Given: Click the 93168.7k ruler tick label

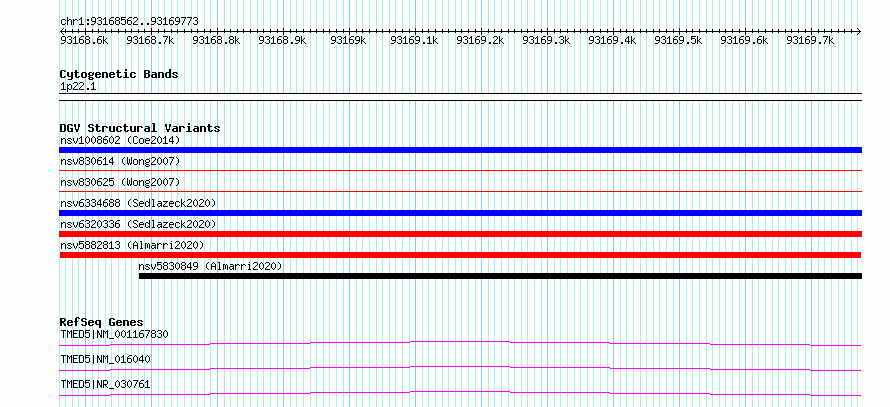Looking at the screenshot, I should 150,40.
